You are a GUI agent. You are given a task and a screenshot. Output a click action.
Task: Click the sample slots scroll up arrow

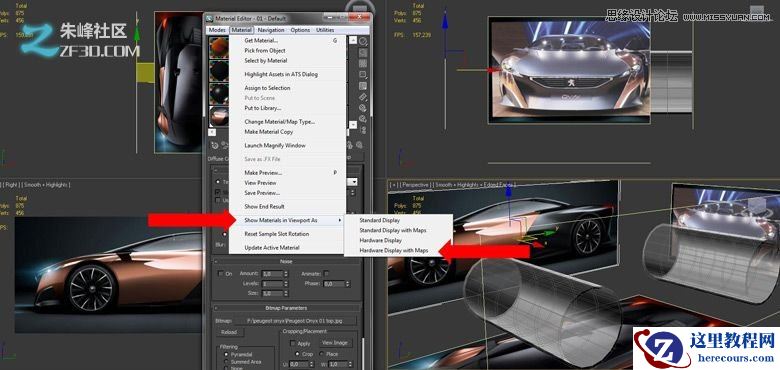pos(353,41)
